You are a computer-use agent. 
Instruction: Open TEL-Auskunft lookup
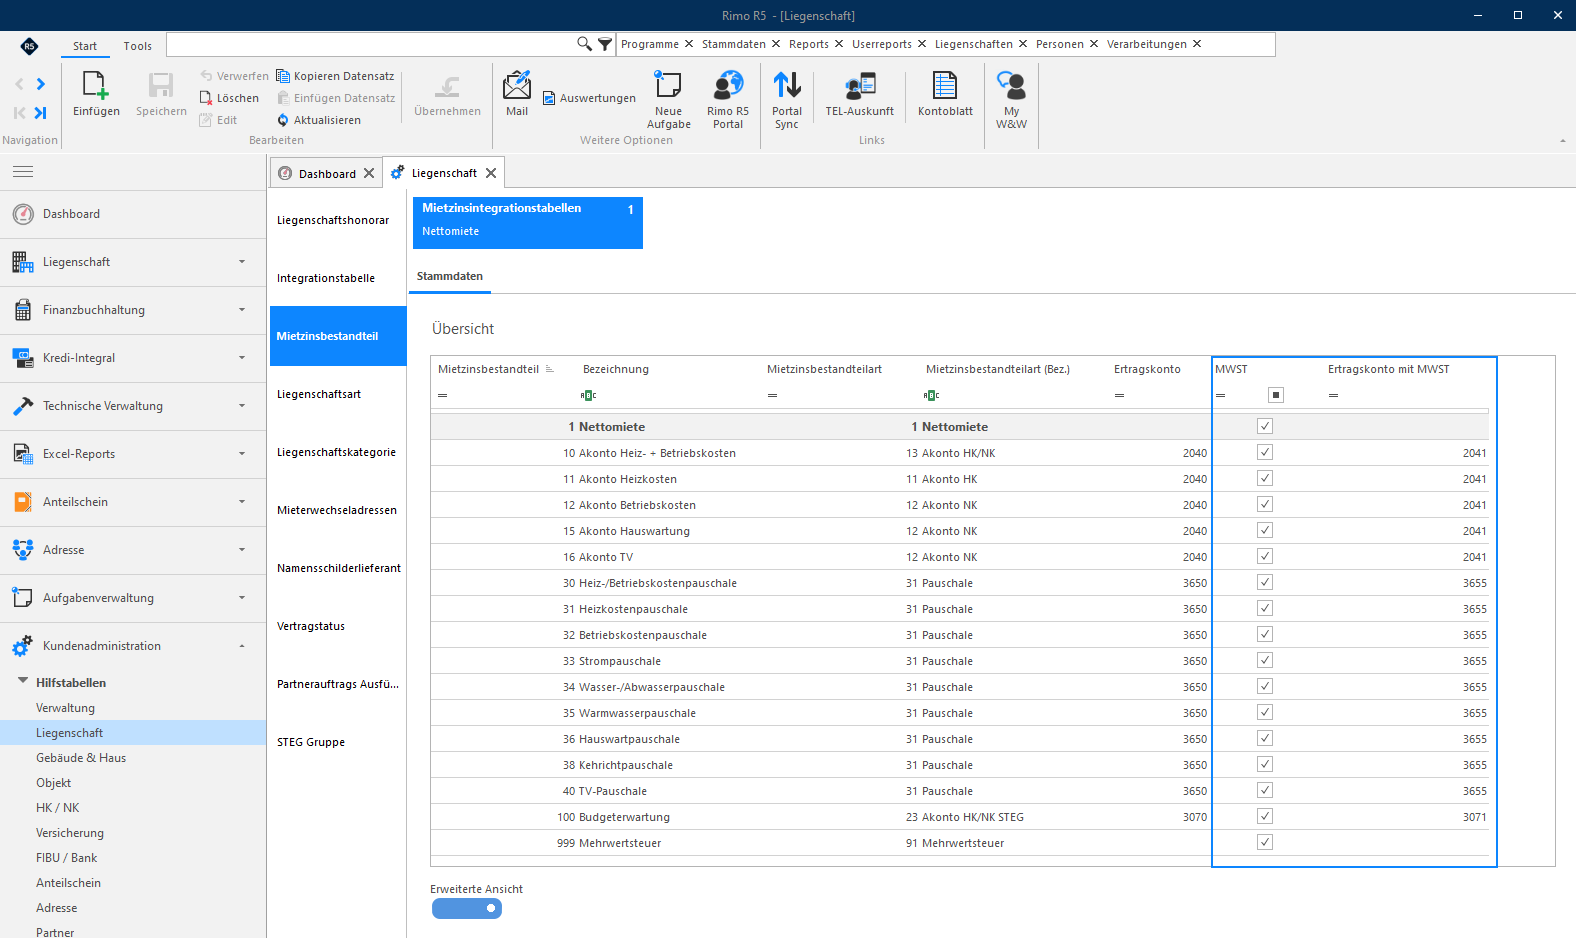click(860, 94)
